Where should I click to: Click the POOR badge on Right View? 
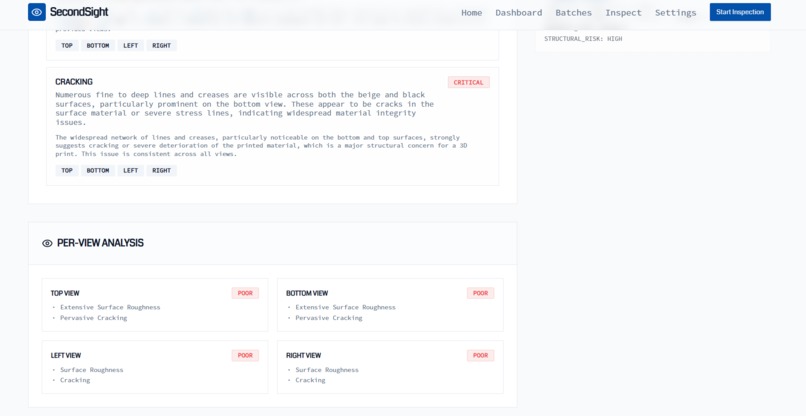click(x=481, y=355)
